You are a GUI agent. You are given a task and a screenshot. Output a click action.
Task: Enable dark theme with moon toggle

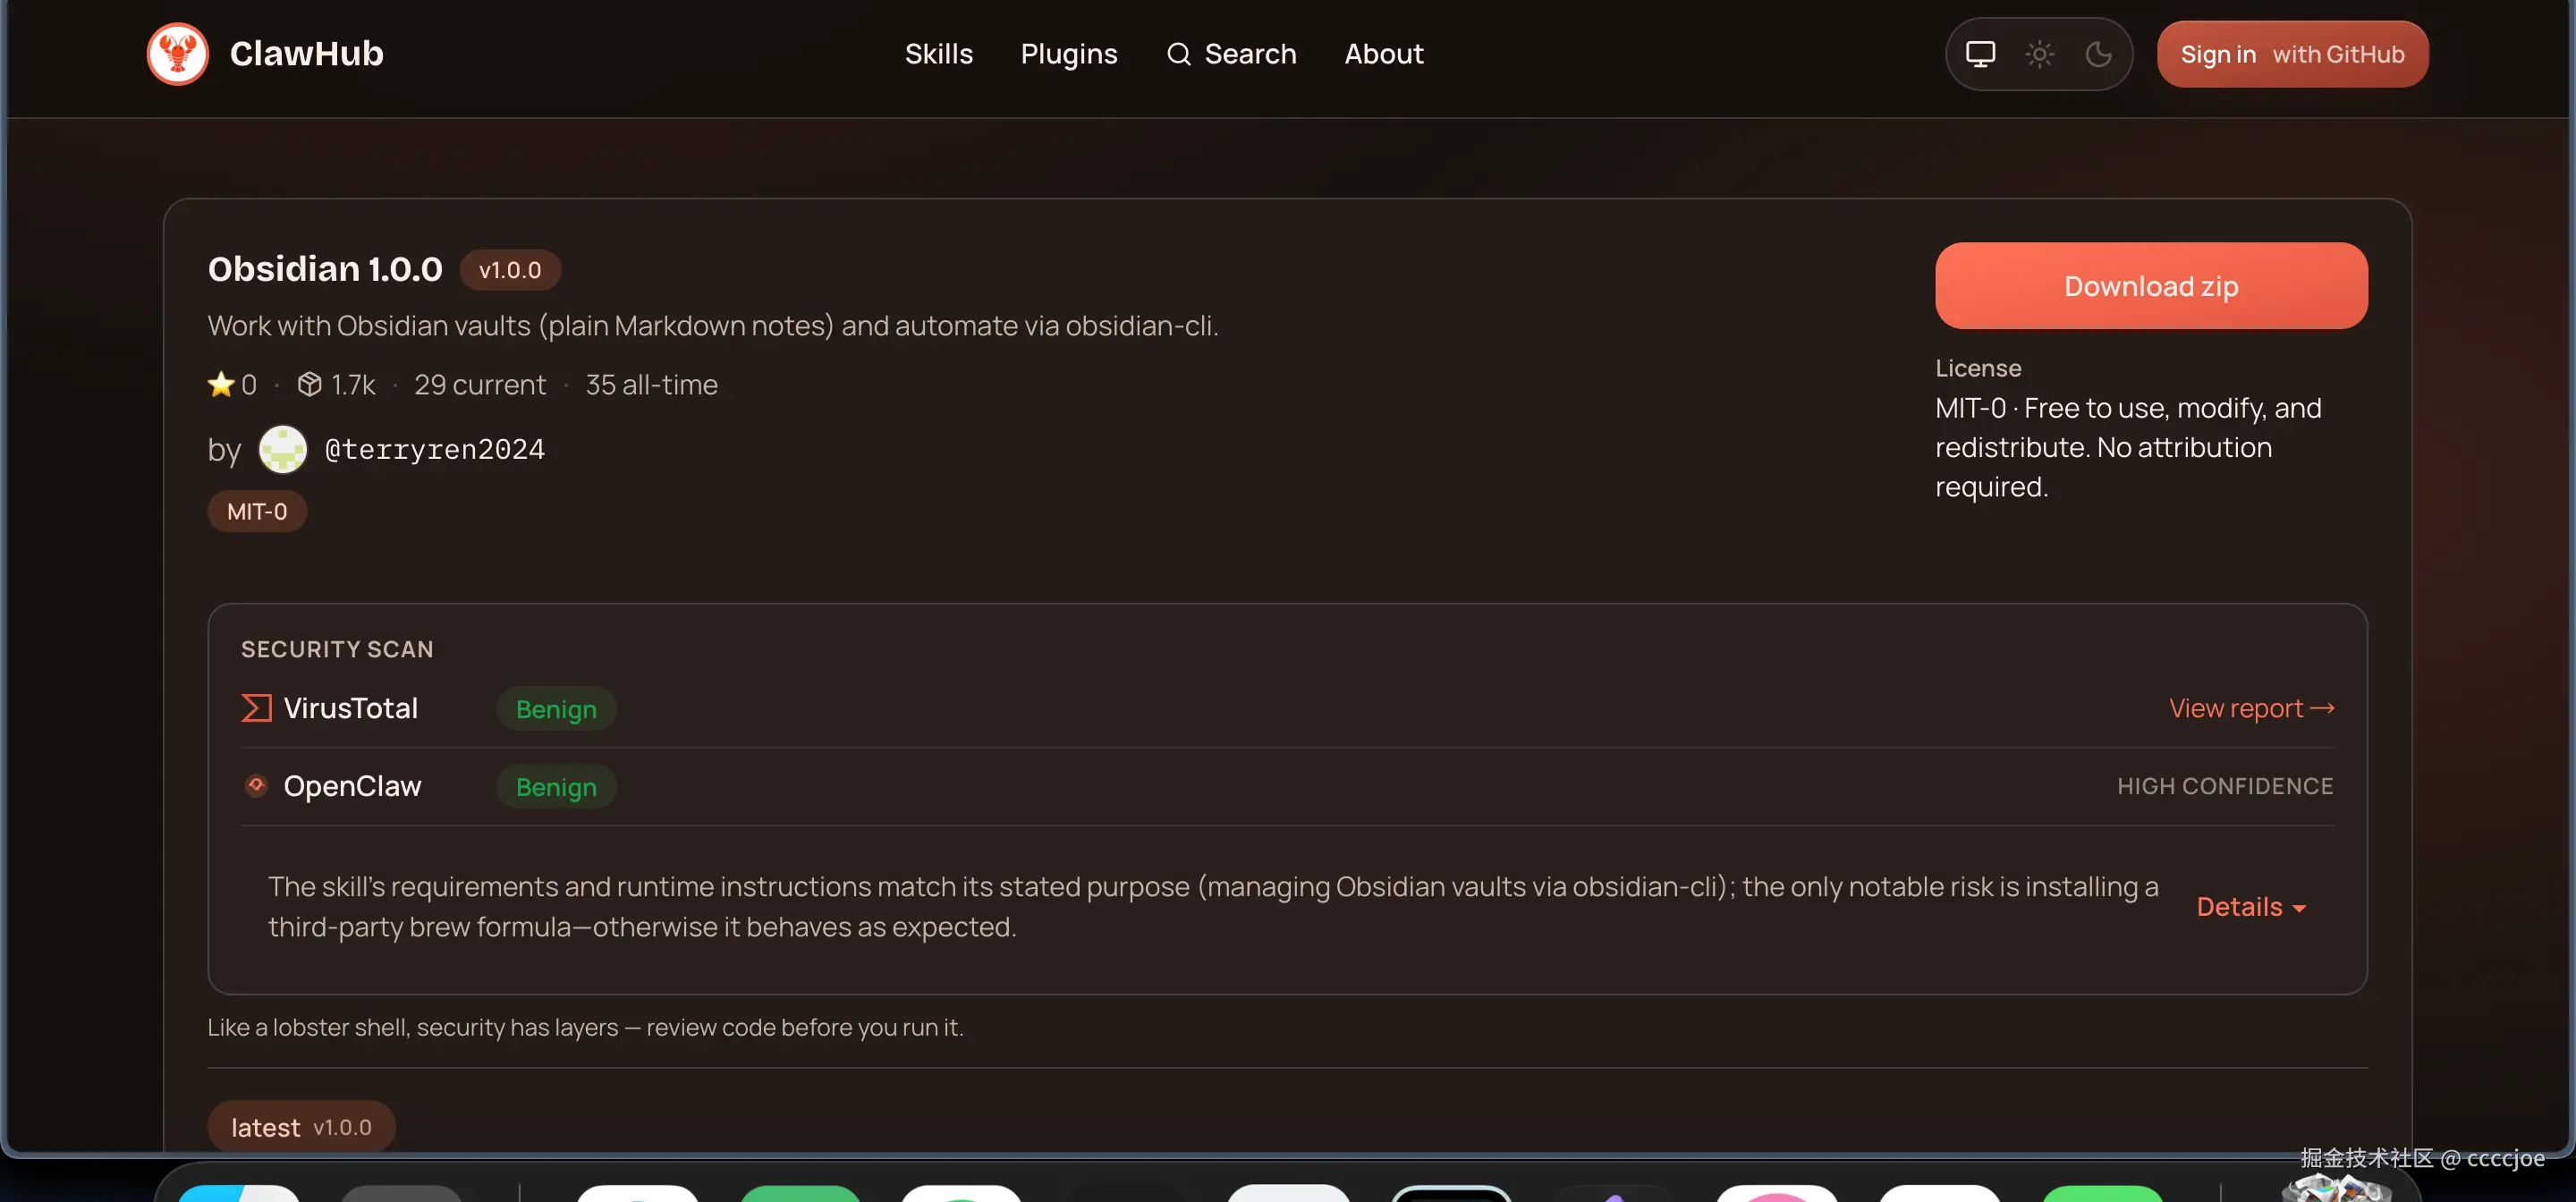(x=2098, y=54)
